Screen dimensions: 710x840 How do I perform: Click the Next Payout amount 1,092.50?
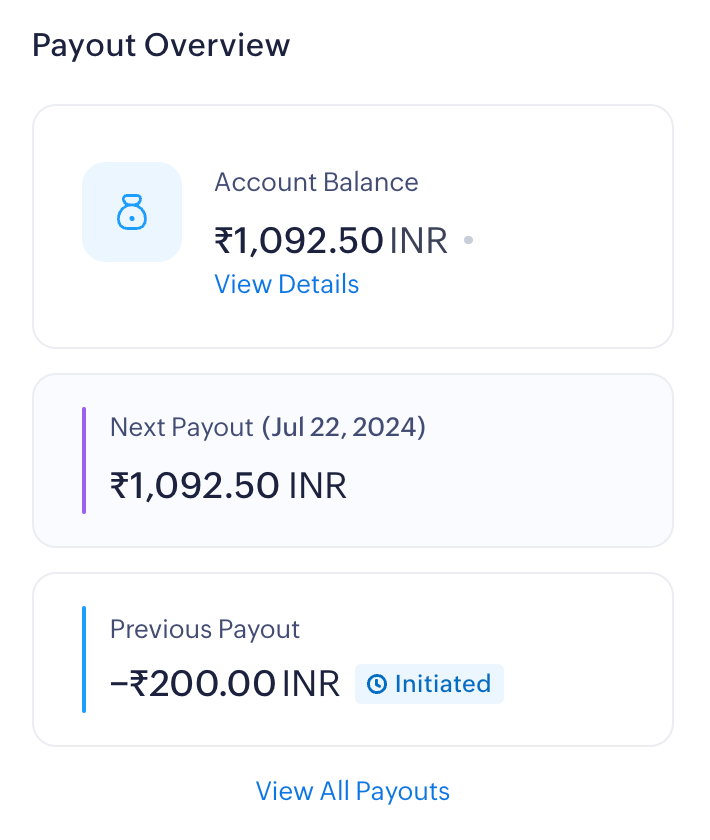pyautogui.click(x=204, y=486)
